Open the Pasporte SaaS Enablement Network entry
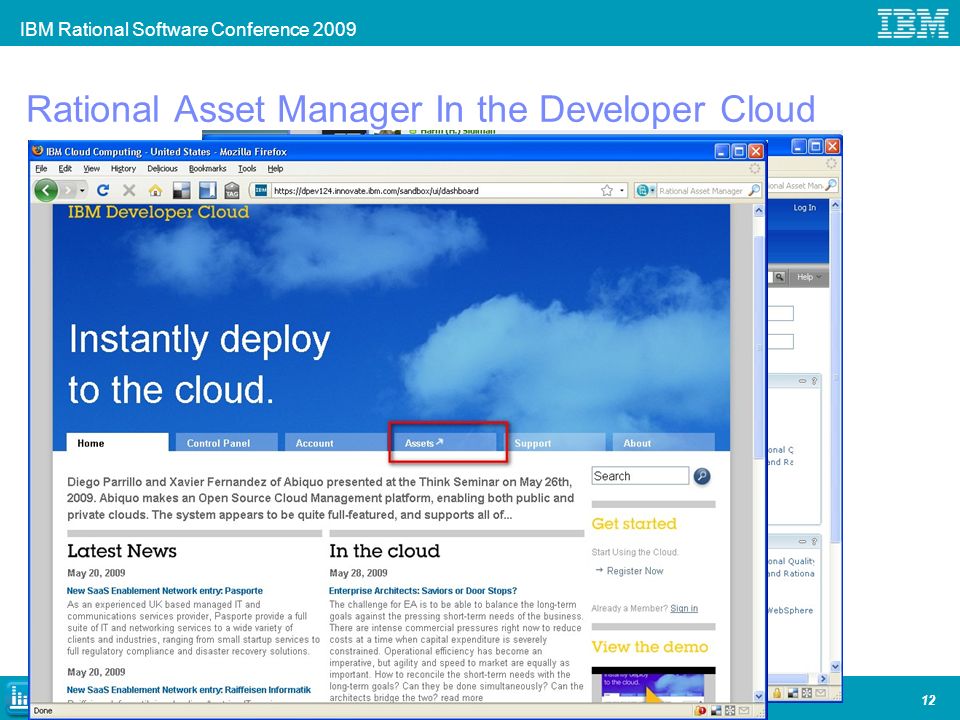Image resolution: width=960 pixels, height=720 pixels. (165, 591)
